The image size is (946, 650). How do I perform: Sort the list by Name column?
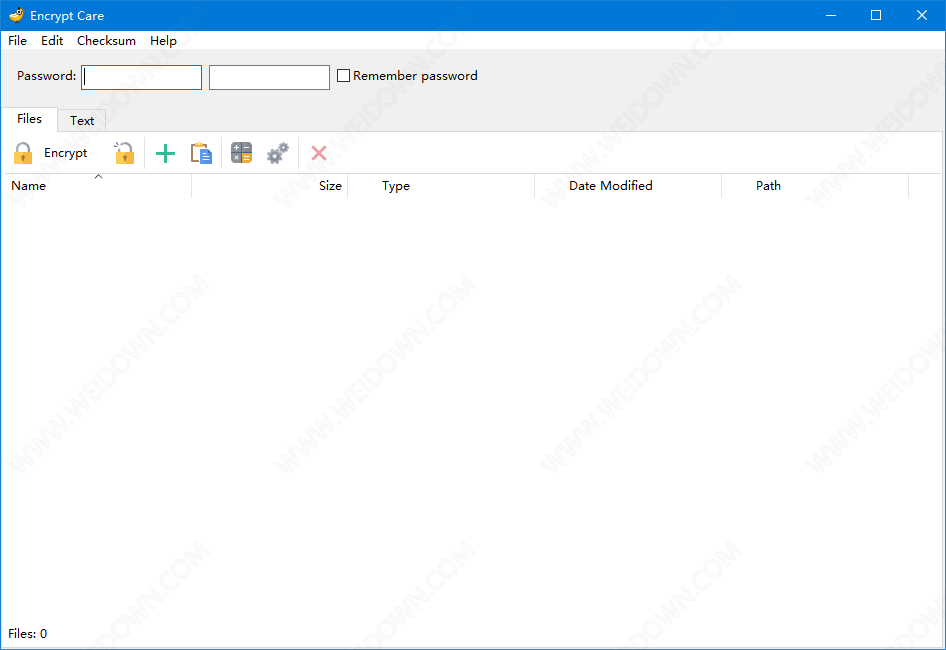(97, 186)
